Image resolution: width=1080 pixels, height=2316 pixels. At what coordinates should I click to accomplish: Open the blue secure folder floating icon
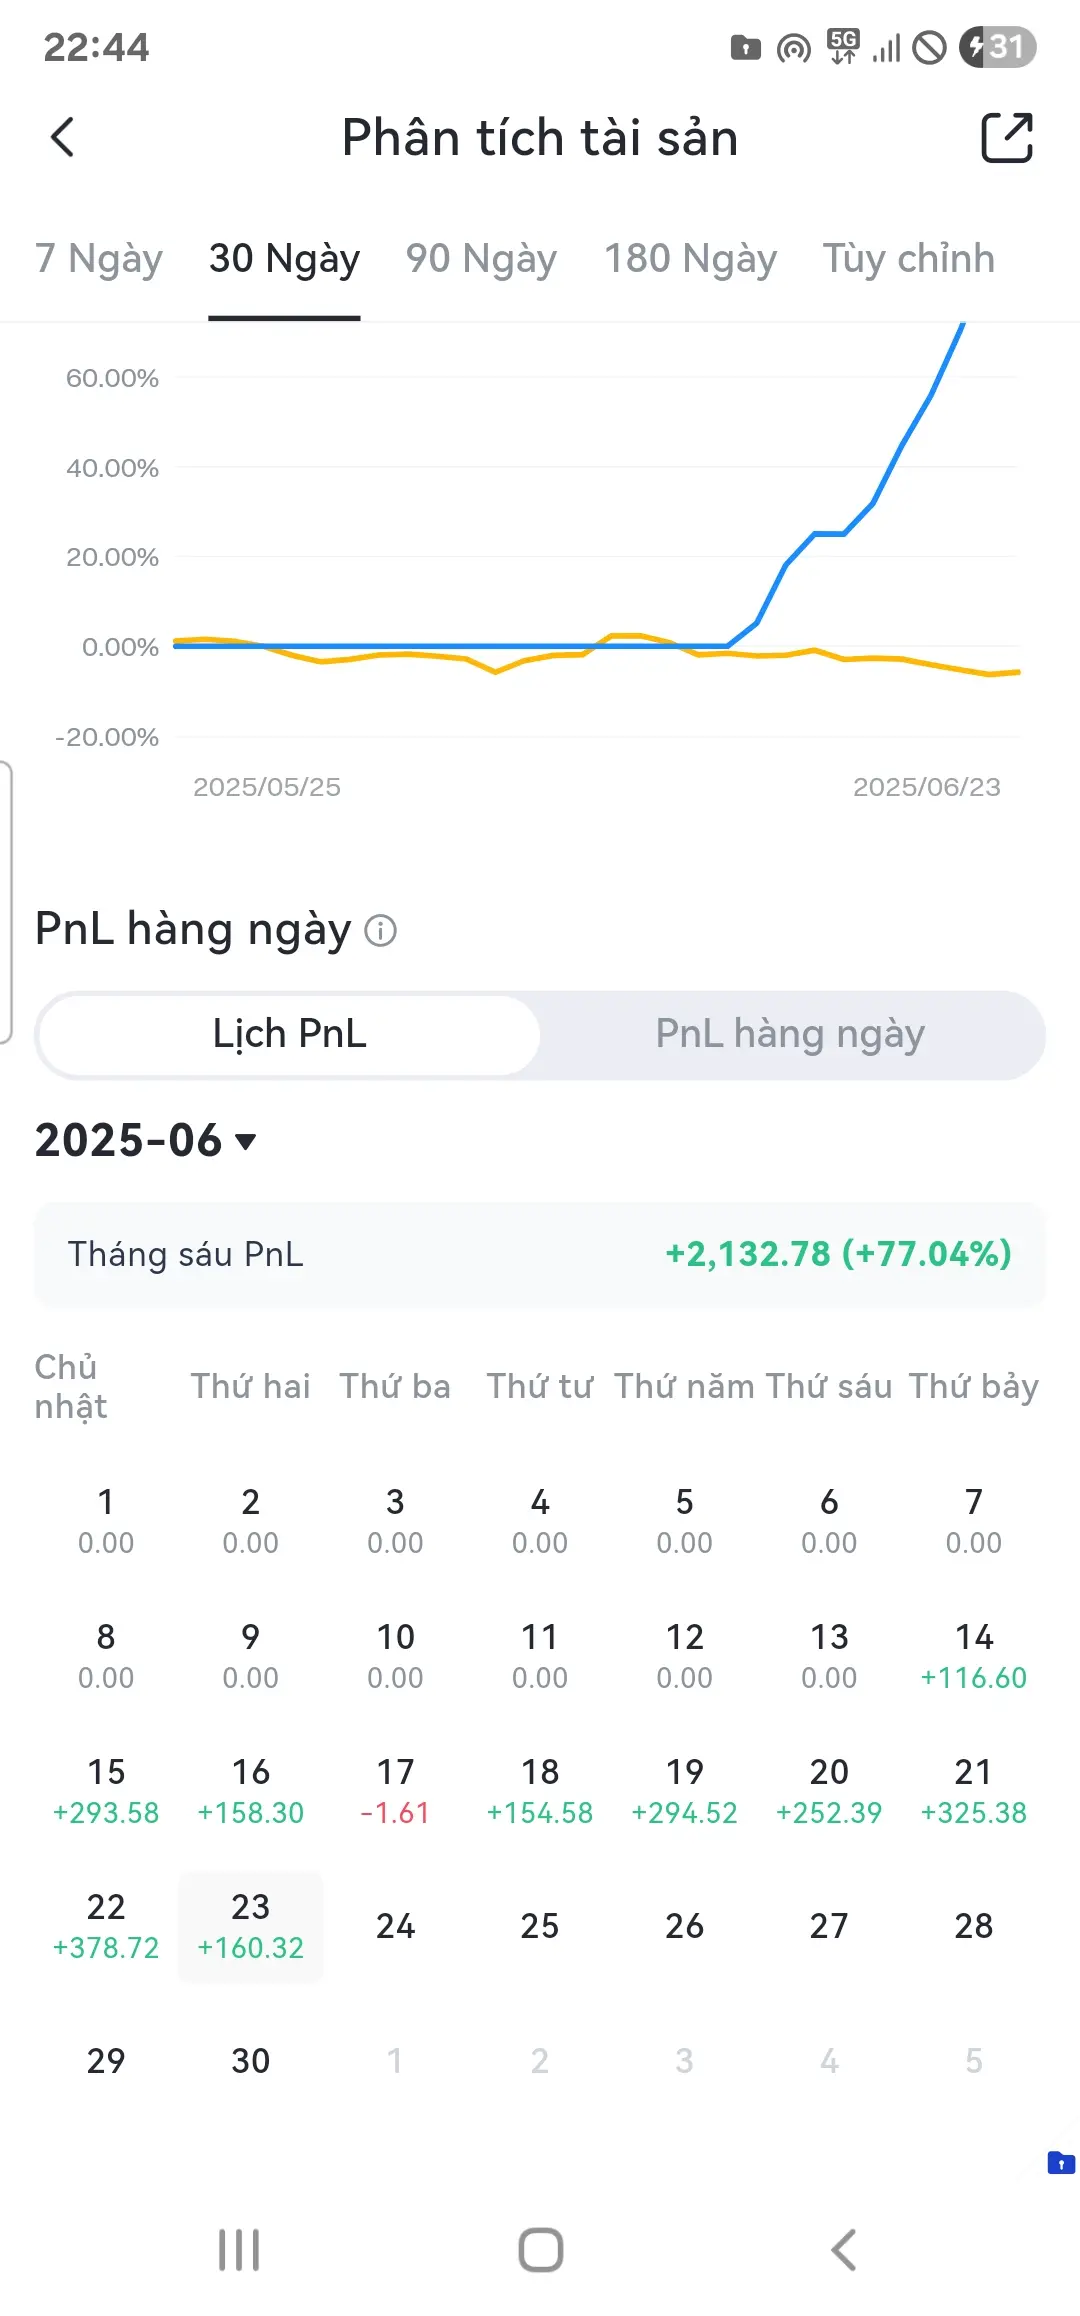(x=1060, y=2162)
